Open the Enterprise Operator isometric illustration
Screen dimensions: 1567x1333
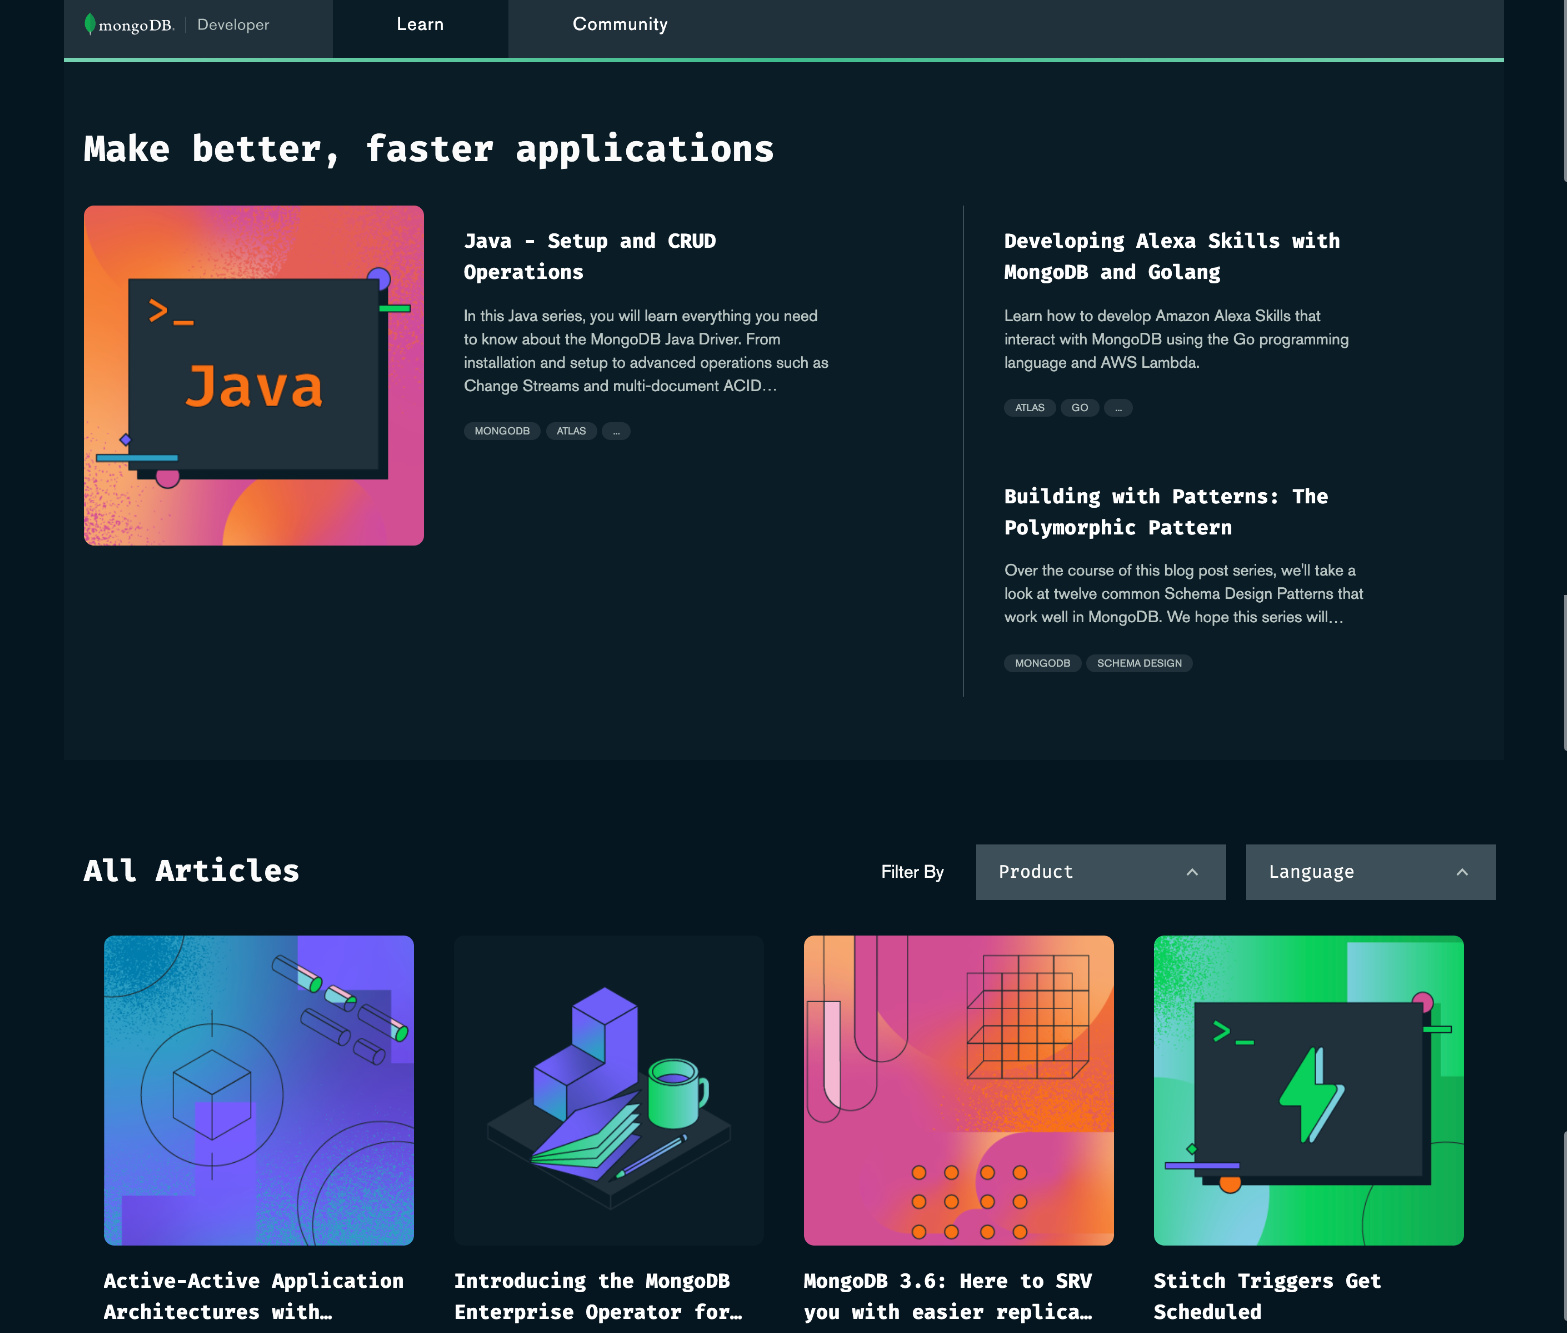[x=609, y=1090]
